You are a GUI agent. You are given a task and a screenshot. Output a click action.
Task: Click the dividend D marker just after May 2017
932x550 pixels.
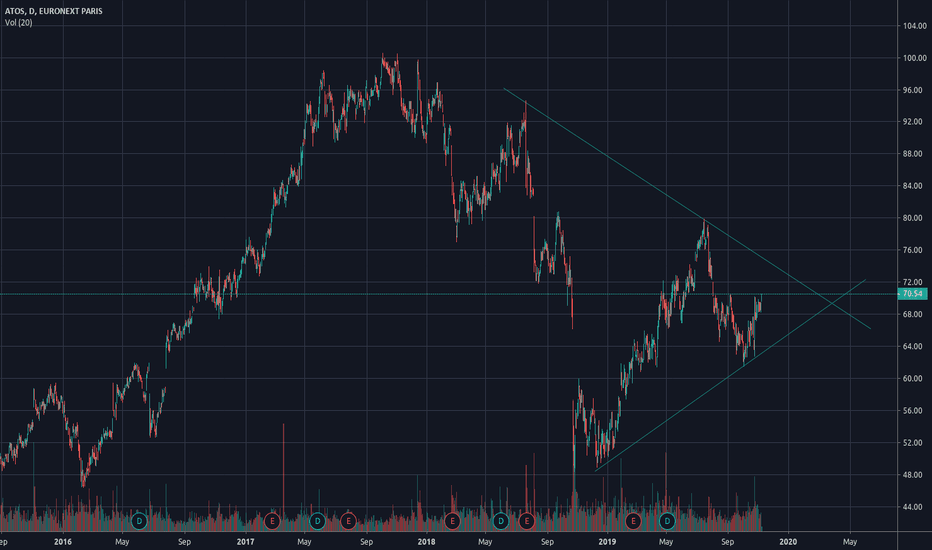pos(317,521)
